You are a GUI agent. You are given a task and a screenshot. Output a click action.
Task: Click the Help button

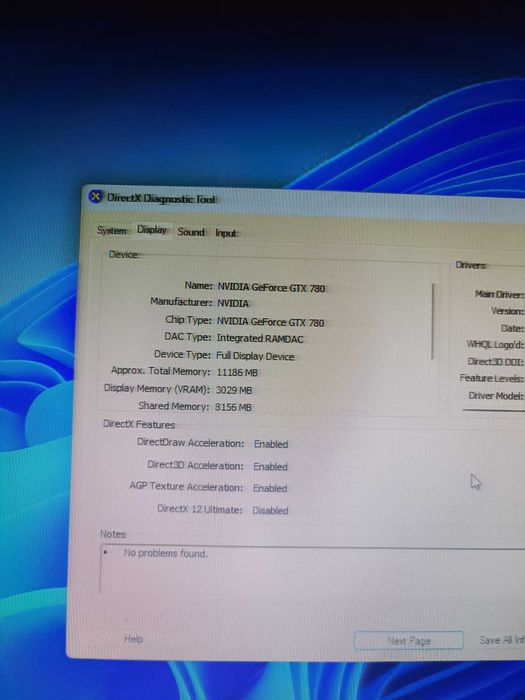pos(133,639)
